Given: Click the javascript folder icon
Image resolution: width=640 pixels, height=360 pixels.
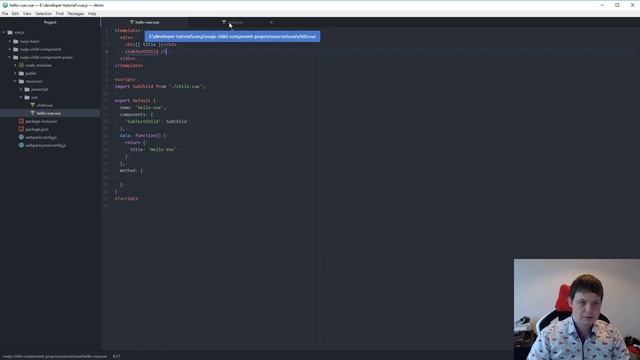Looking at the screenshot, I should tap(27, 89).
